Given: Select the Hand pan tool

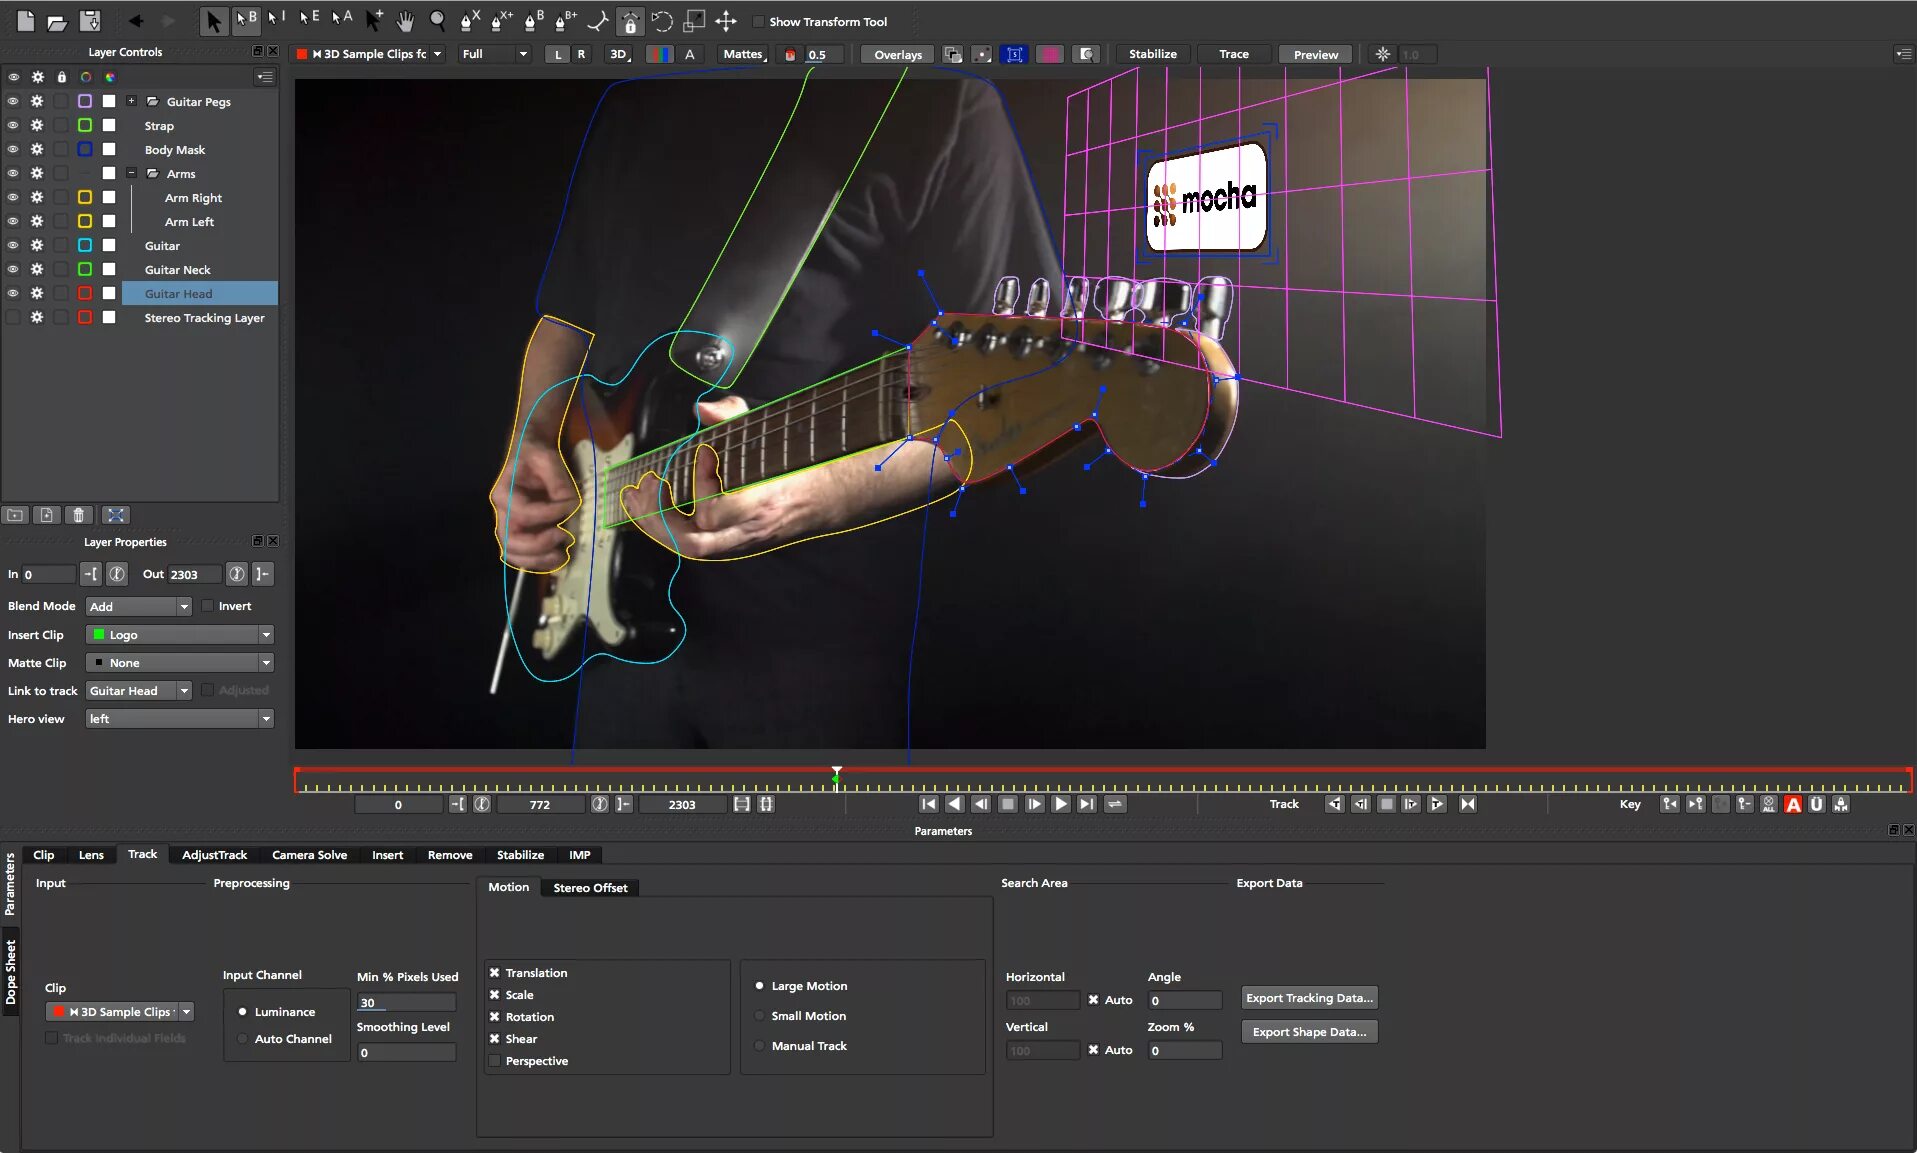Looking at the screenshot, I should [x=405, y=21].
